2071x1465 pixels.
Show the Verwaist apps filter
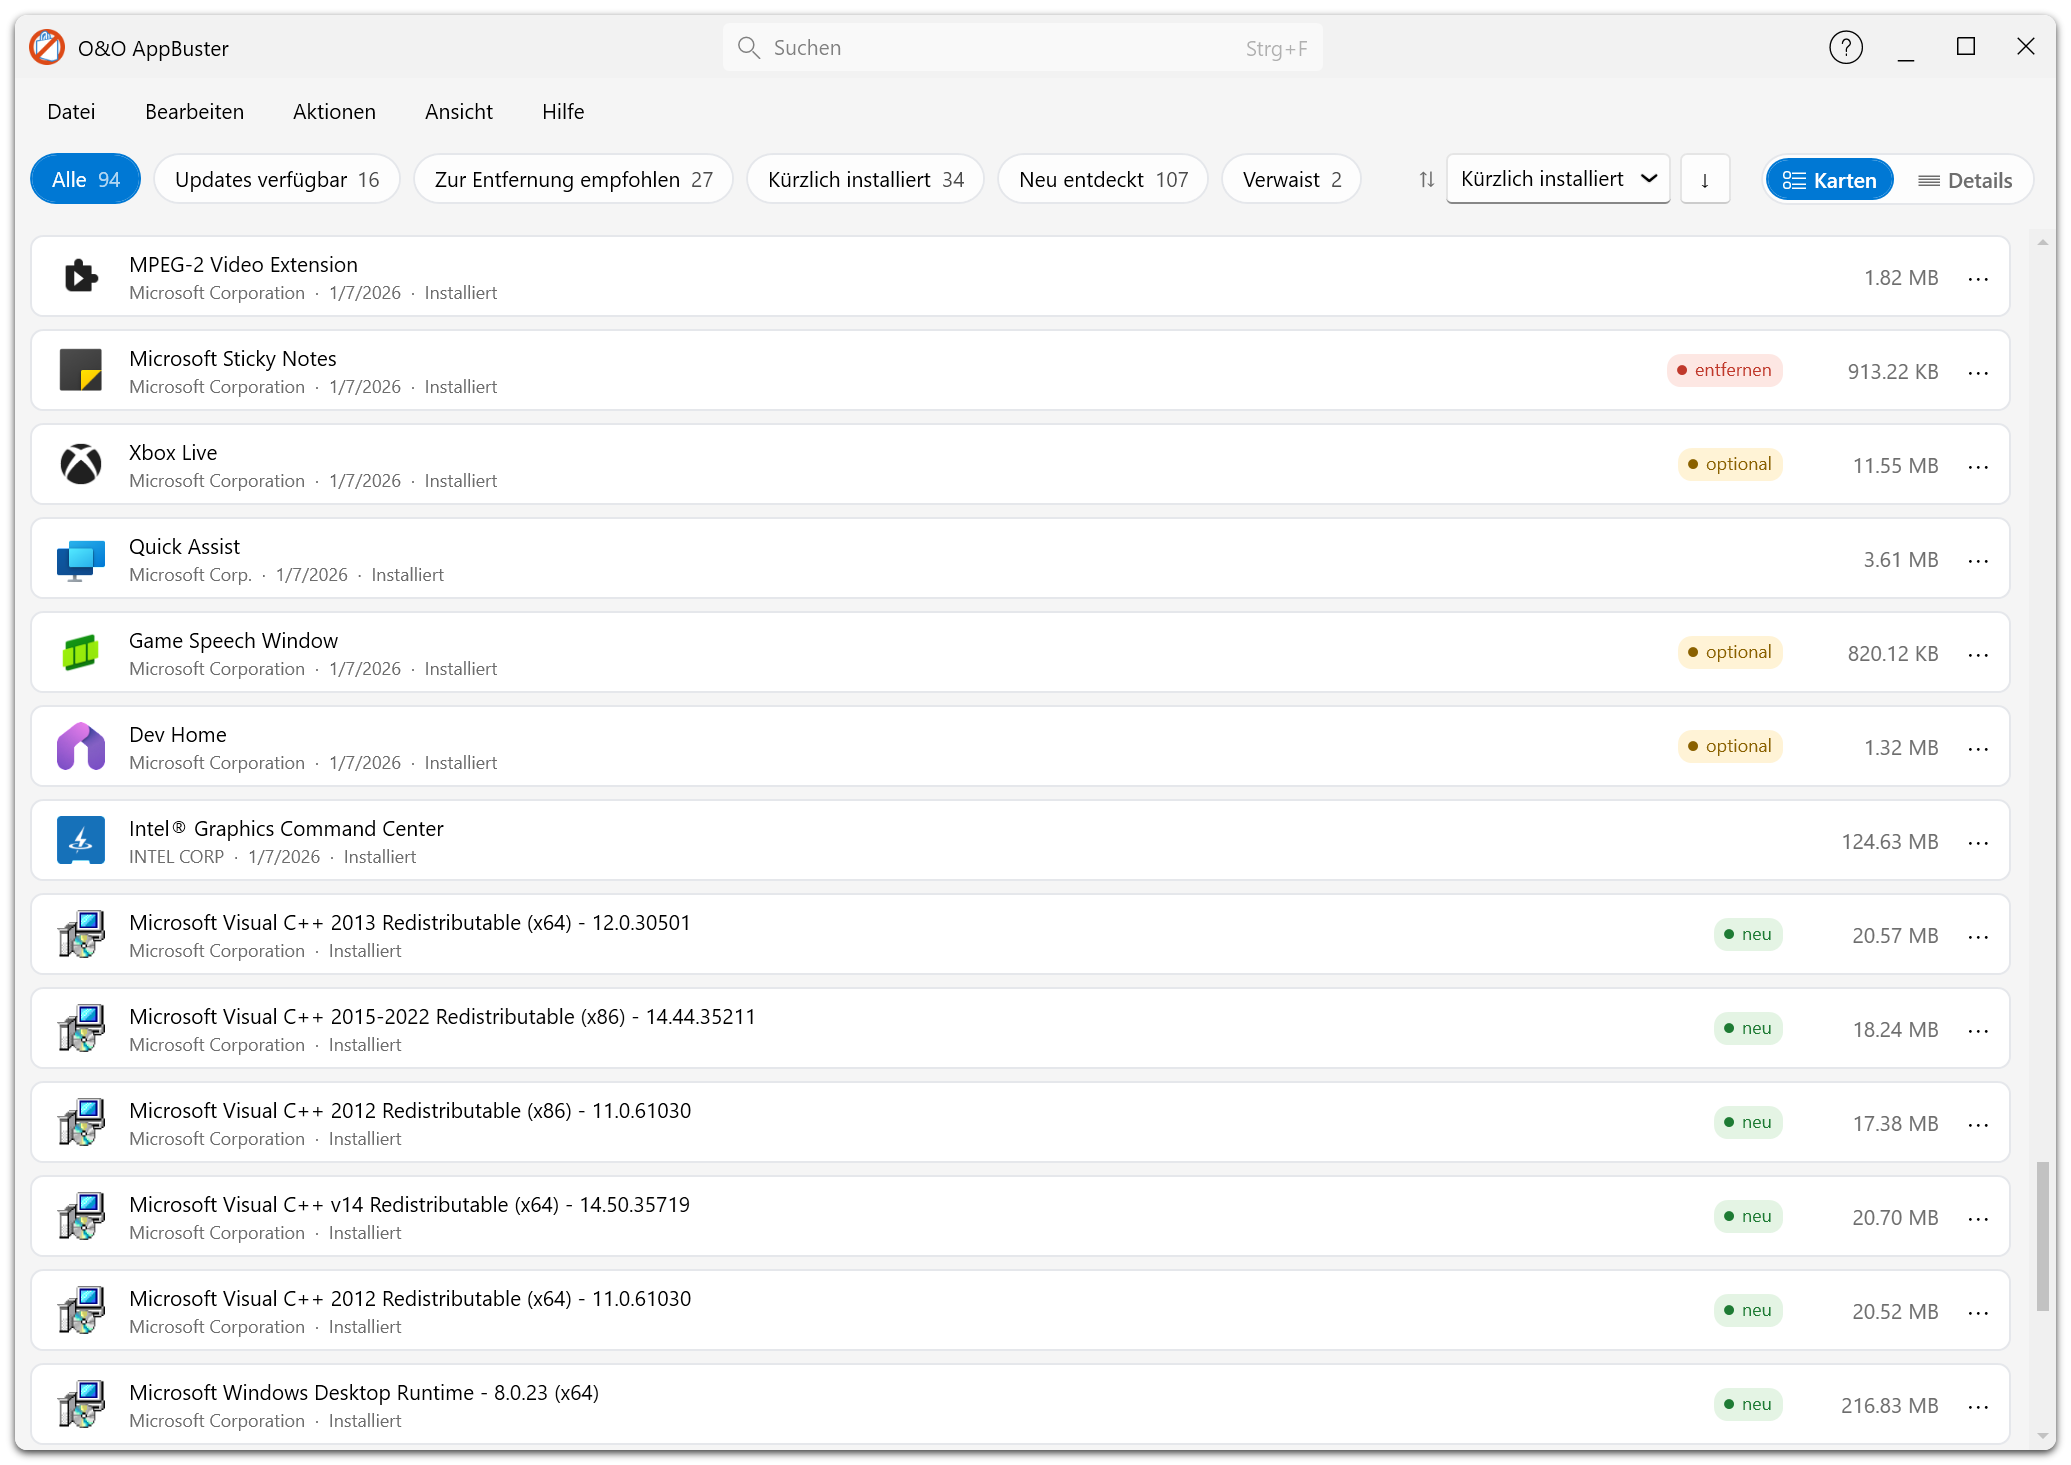coord(1292,180)
